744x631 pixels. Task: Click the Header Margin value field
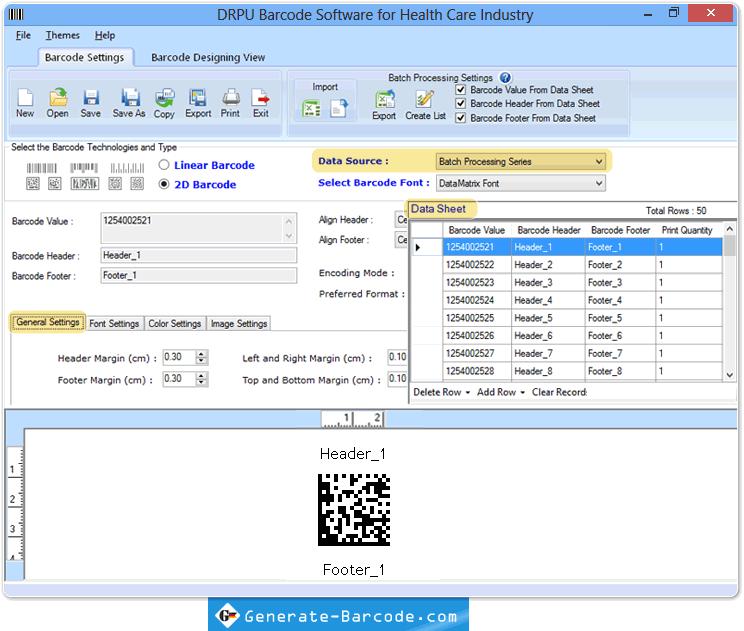(179, 357)
